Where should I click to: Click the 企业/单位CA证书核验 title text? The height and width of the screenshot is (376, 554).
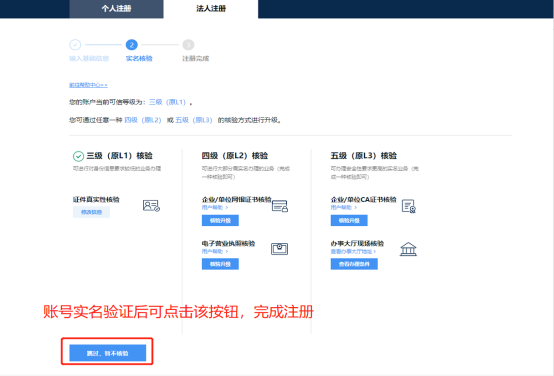coord(364,200)
